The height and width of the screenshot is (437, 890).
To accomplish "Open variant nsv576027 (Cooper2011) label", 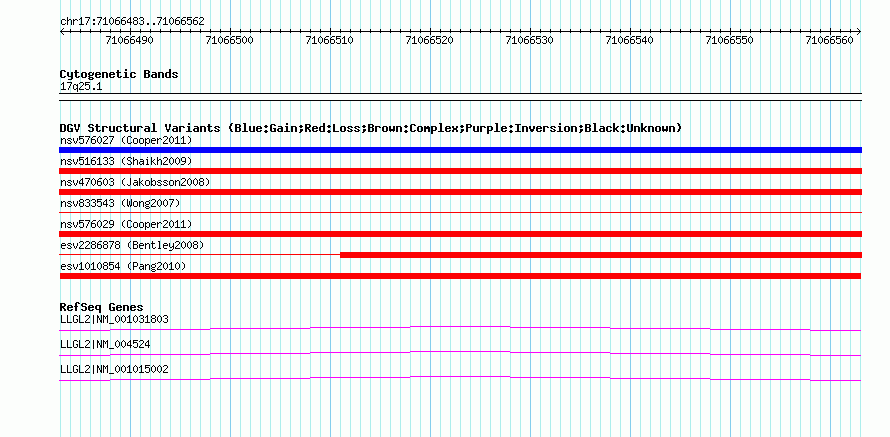I will pos(126,140).
